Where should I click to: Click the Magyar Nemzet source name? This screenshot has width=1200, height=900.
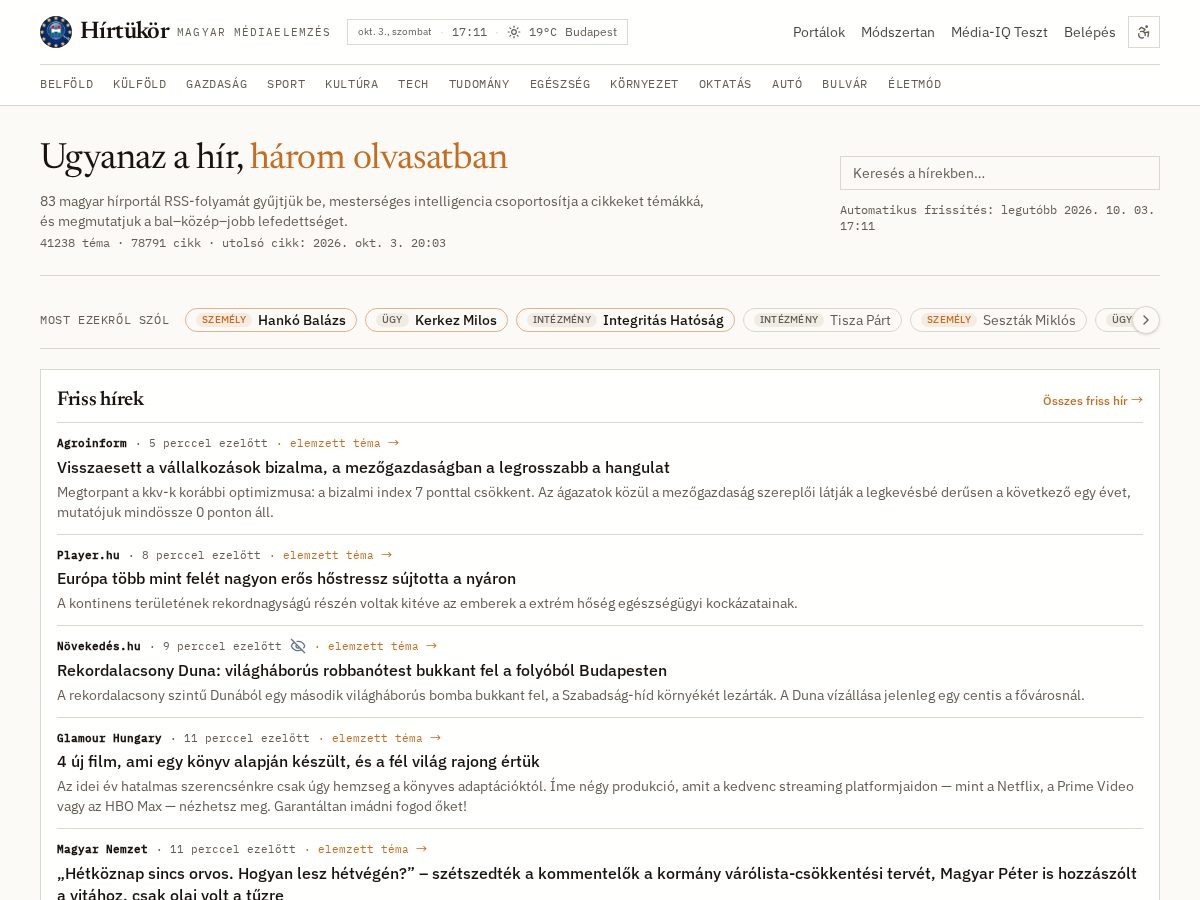[x=102, y=849]
